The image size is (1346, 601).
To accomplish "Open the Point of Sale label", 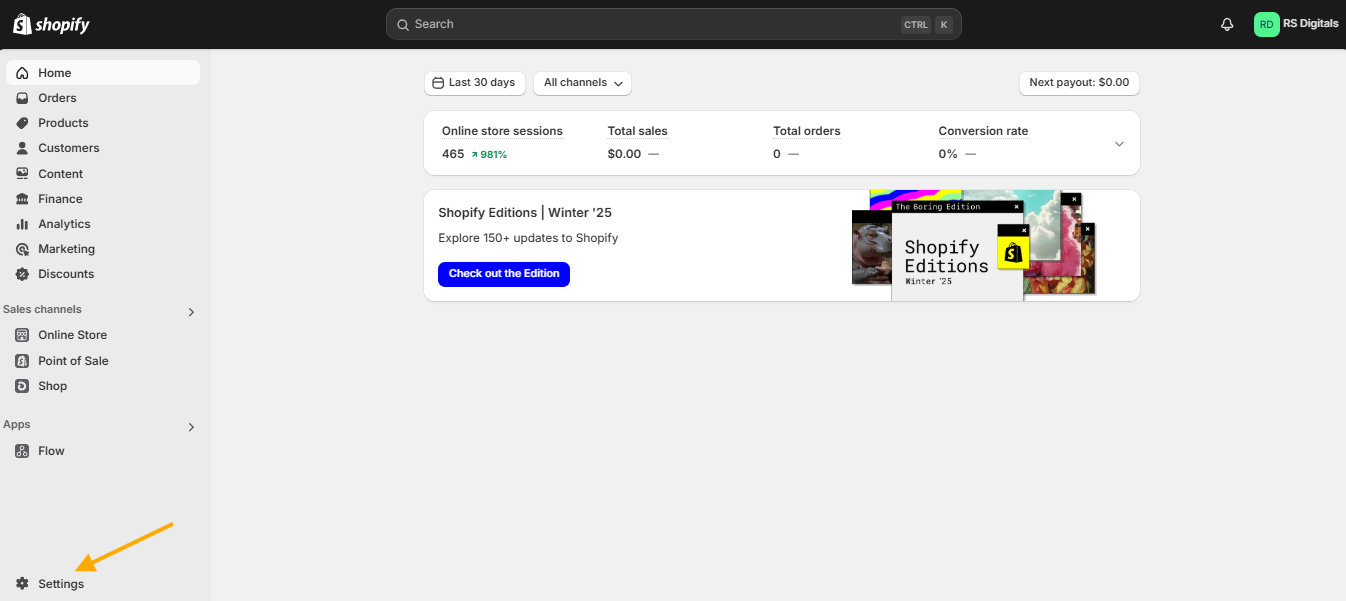I will coord(74,361).
